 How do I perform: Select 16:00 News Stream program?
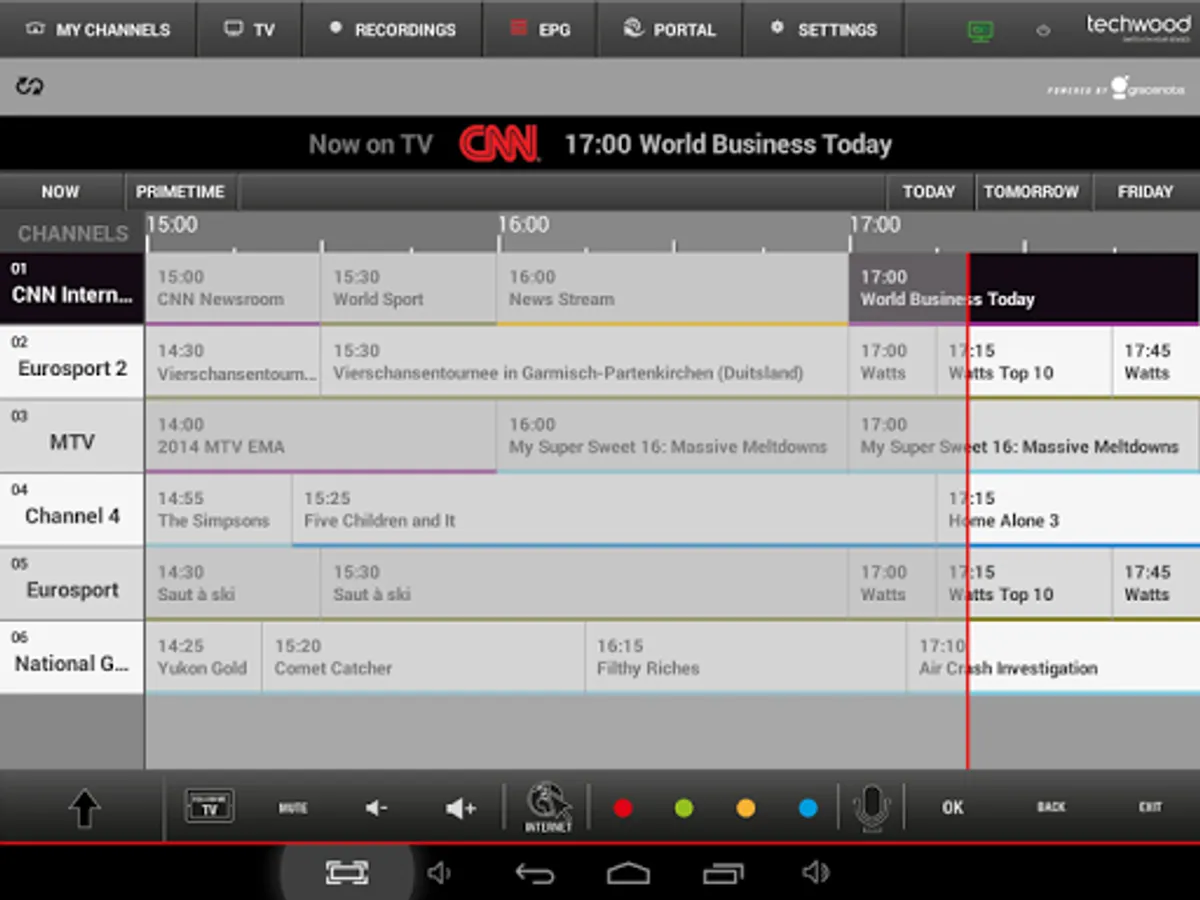point(672,288)
